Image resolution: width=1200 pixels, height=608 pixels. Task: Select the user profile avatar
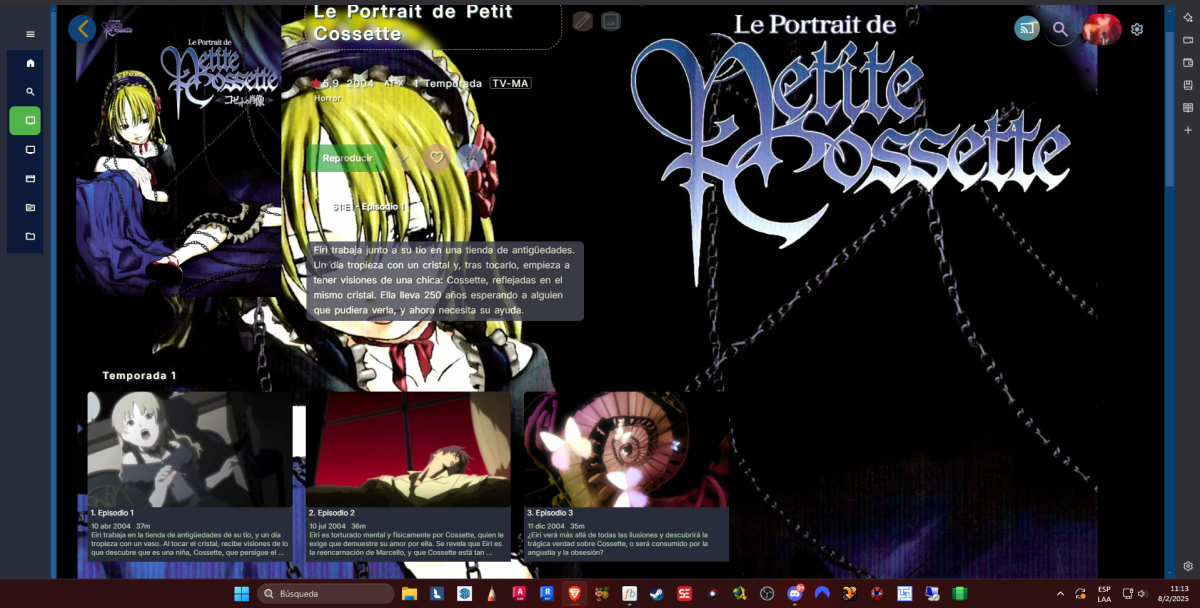pos(1101,29)
